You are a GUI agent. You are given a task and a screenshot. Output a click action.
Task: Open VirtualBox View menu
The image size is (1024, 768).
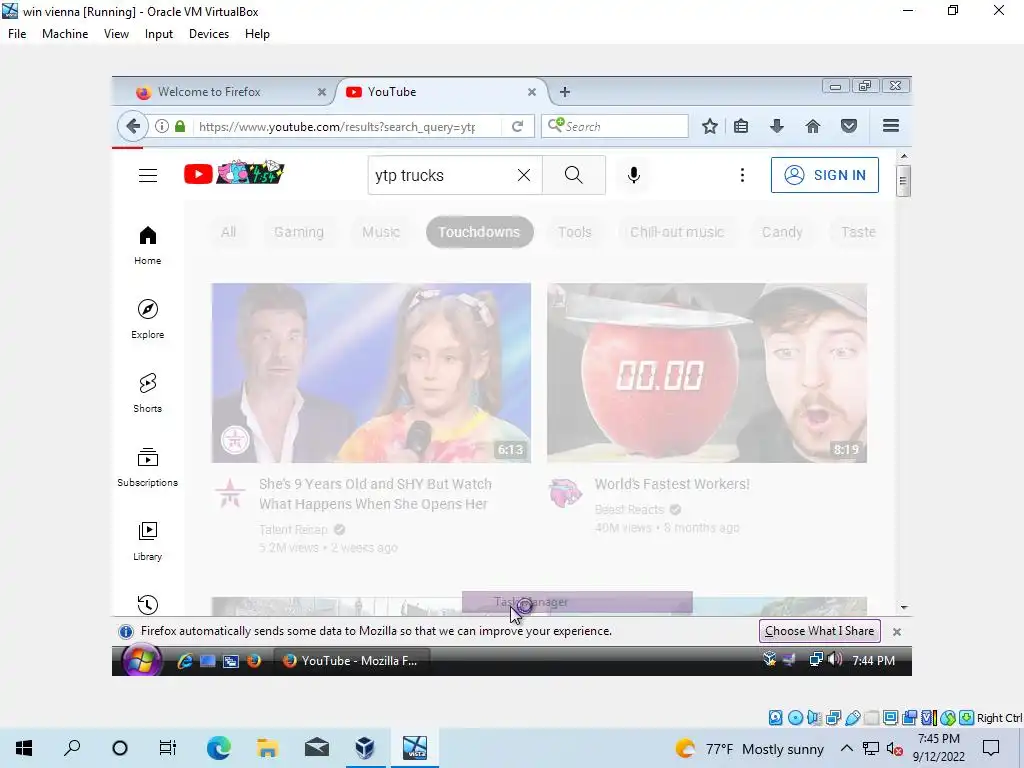click(x=116, y=34)
